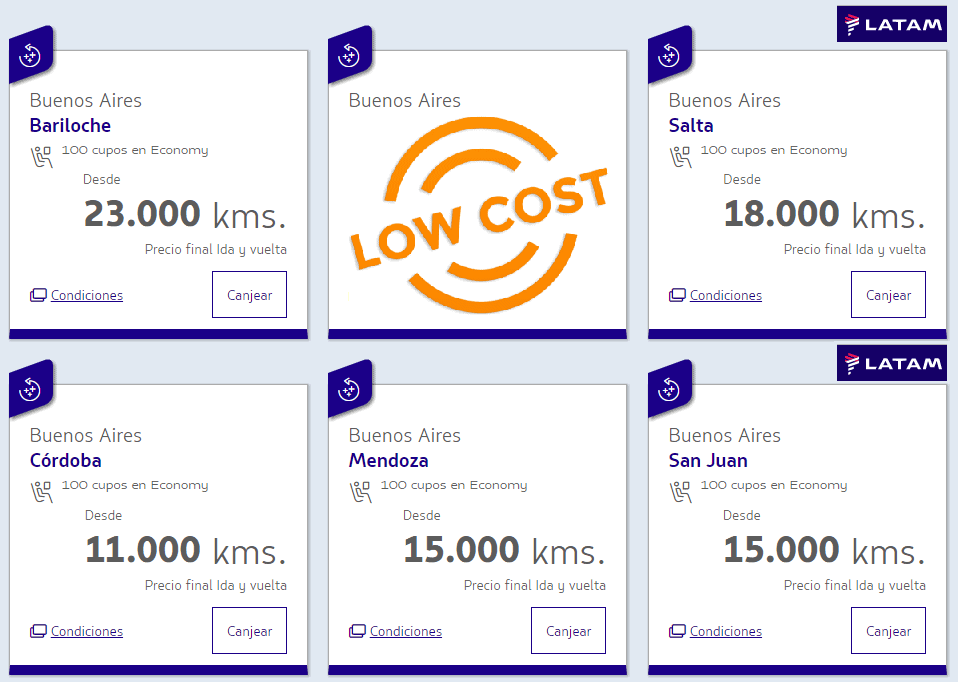This screenshot has height=682, width=958.
Task: Click the Low Cost stamp image
Action: pyautogui.click(x=480, y=215)
